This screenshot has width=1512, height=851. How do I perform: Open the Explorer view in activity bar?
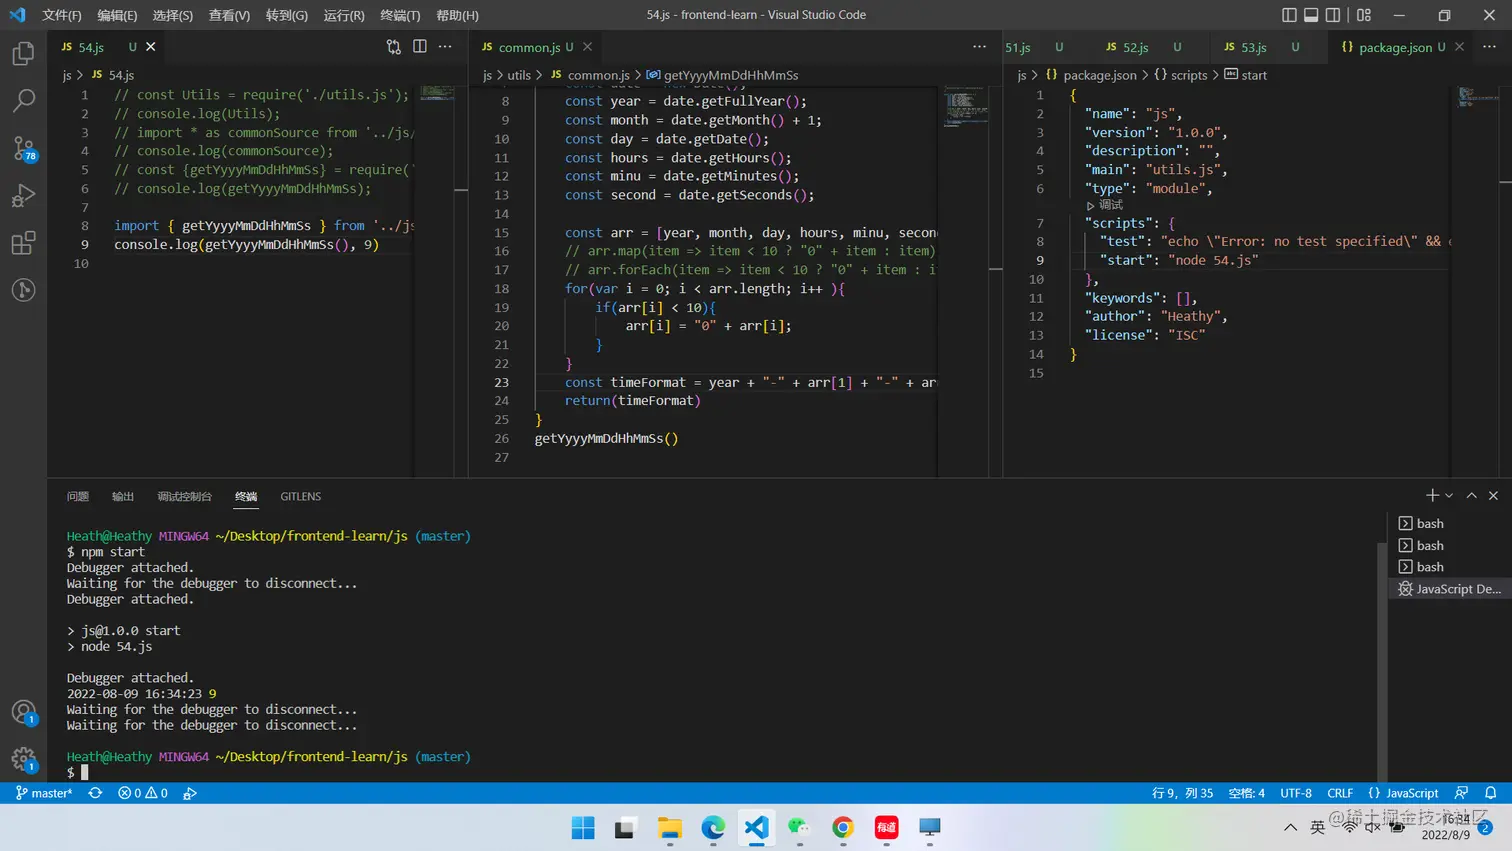tap(23, 53)
